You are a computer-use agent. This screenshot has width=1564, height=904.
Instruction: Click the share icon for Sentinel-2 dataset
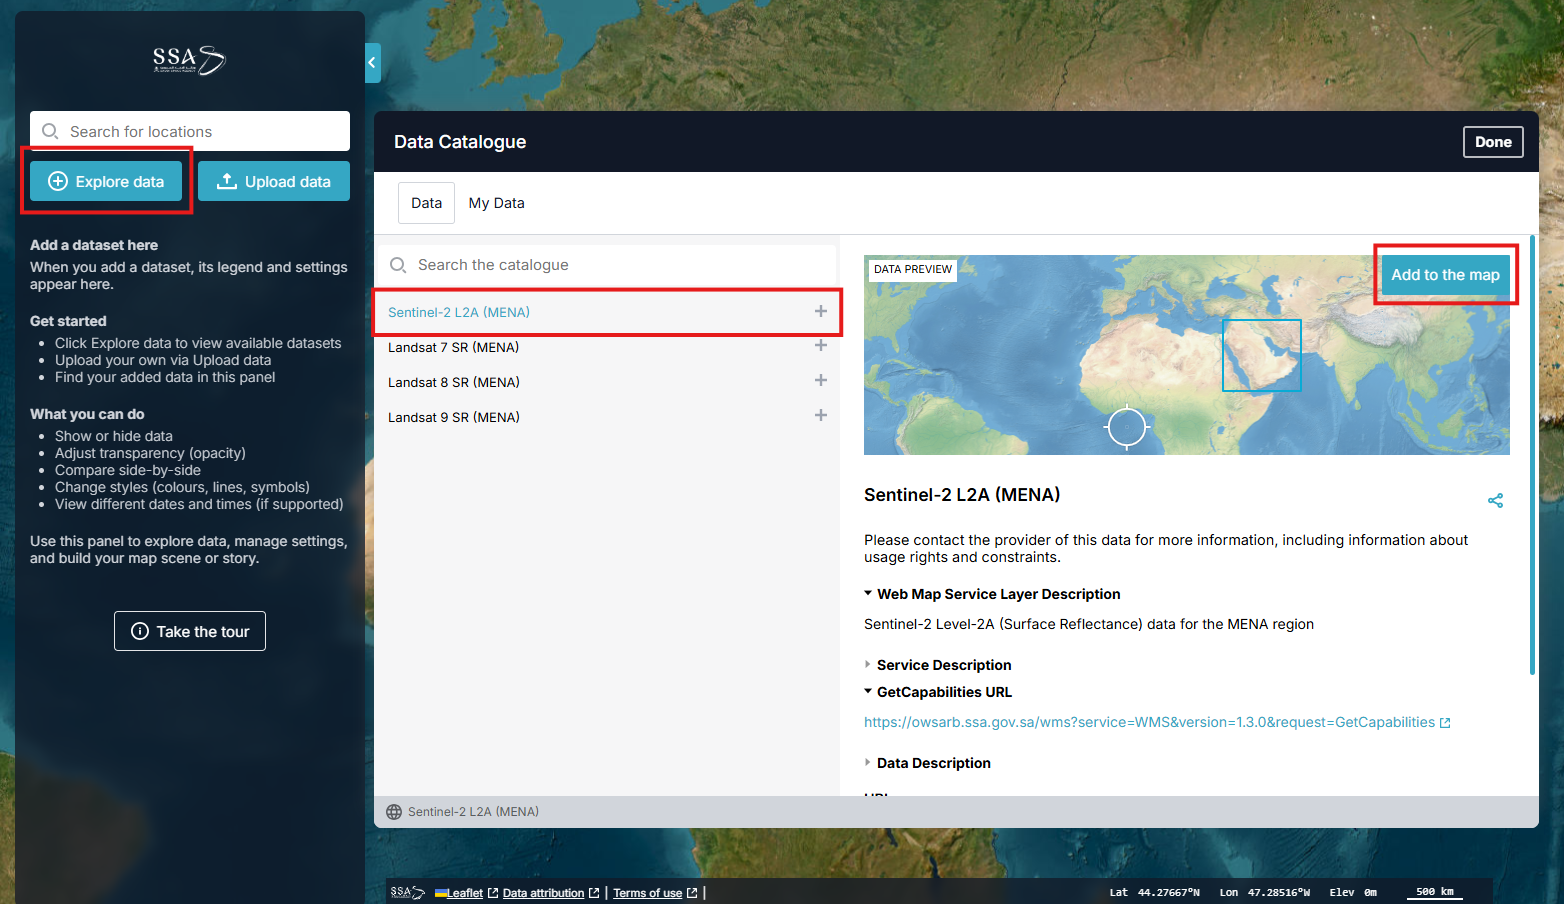point(1495,500)
